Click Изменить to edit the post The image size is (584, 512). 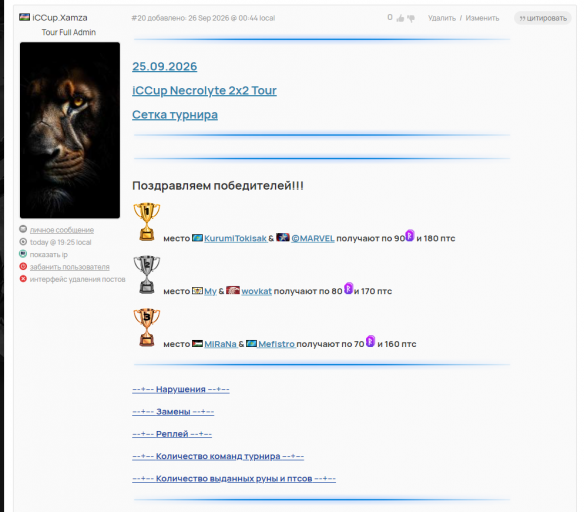(x=482, y=18)
